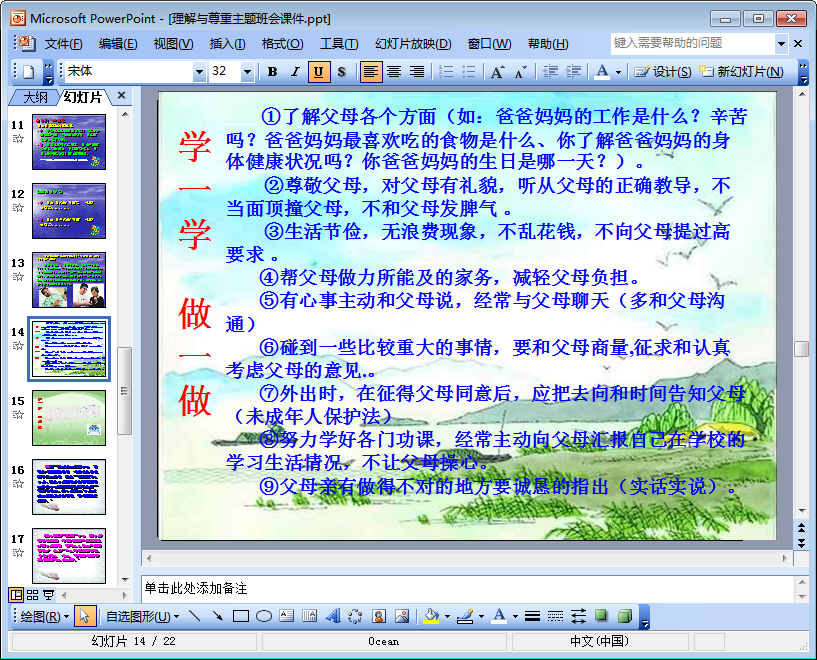Open font color dropdown in formatting toolbar
Image resolution: width=817 pixels, height=660 pixels.
[618, 72]
